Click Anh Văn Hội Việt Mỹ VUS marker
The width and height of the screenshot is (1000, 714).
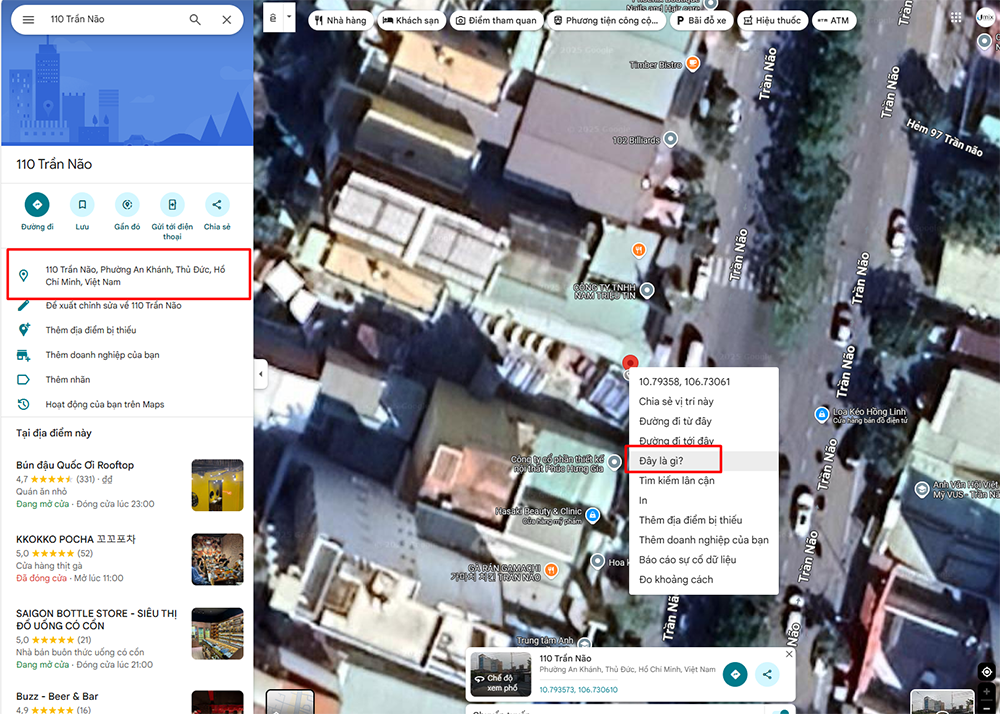pyautogui.click(x=922, y=489)
